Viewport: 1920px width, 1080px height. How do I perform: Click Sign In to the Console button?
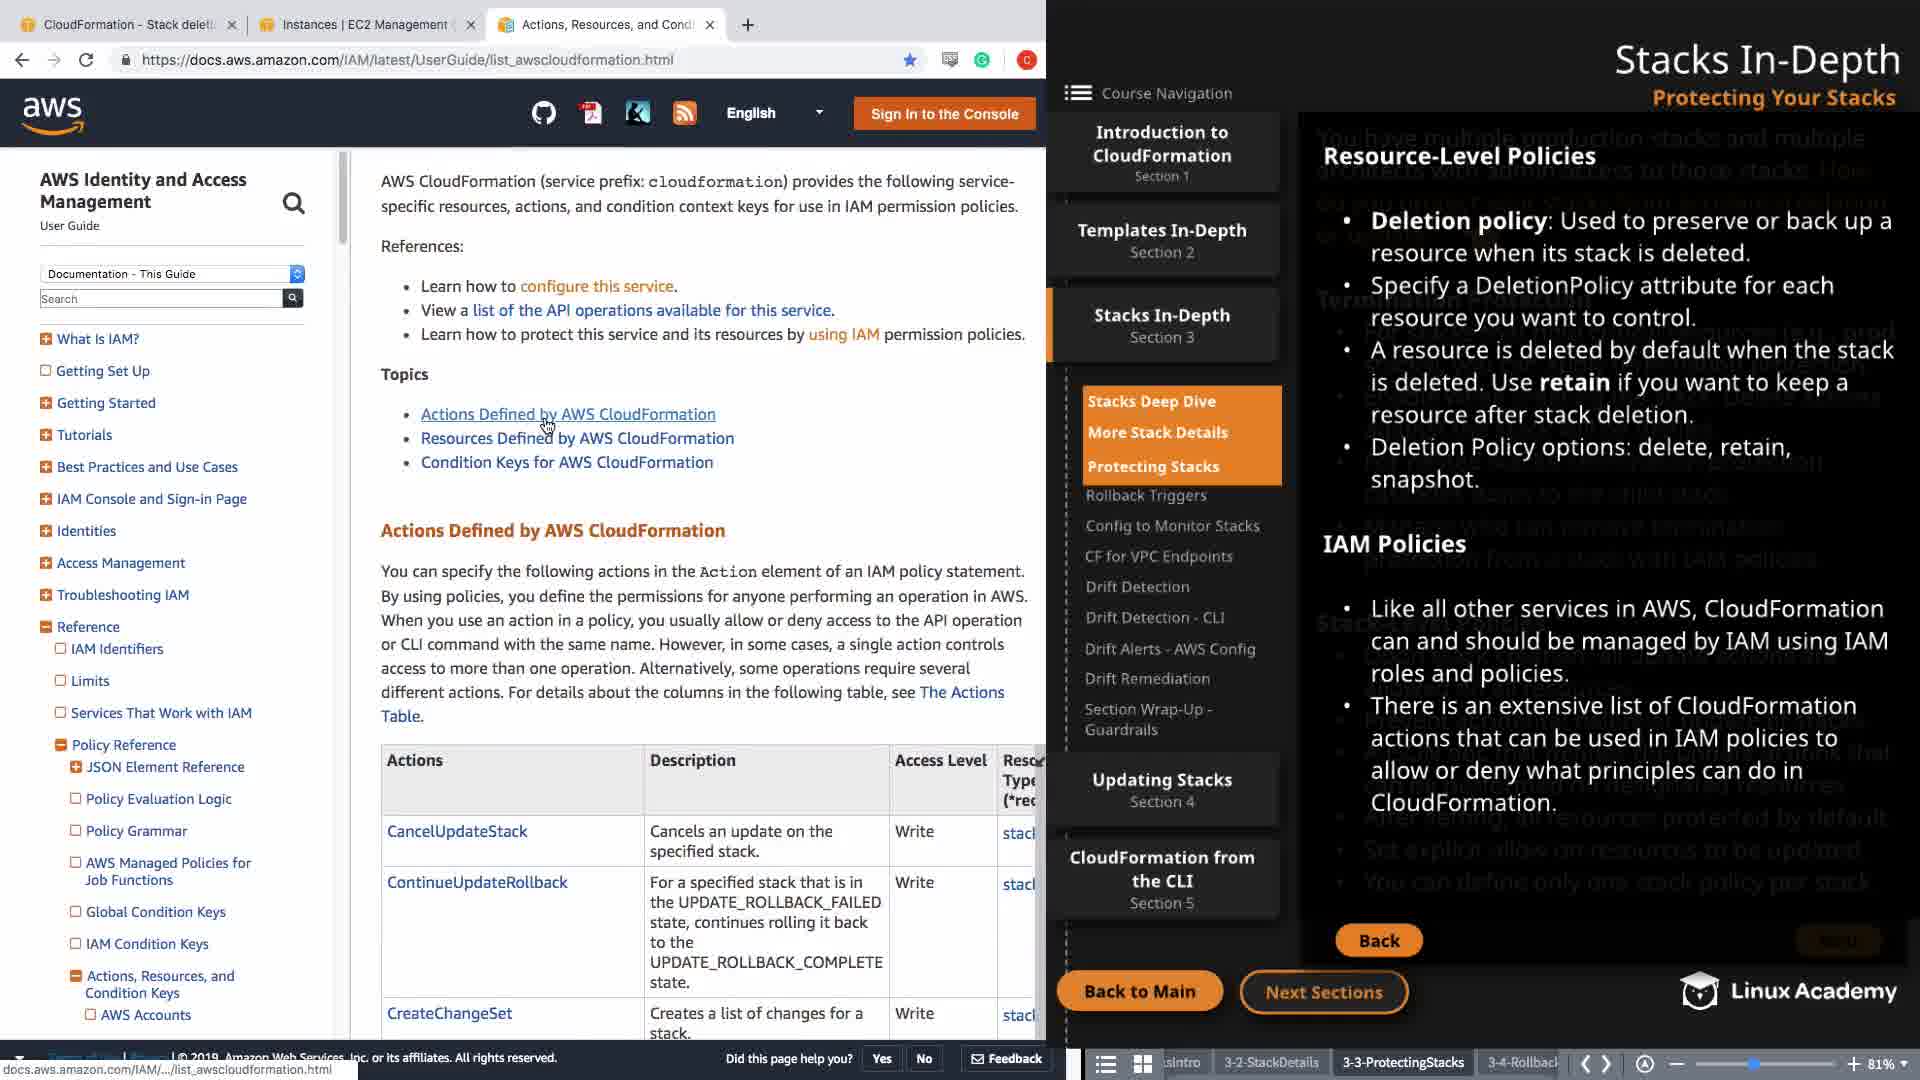(x=944, y=114)
